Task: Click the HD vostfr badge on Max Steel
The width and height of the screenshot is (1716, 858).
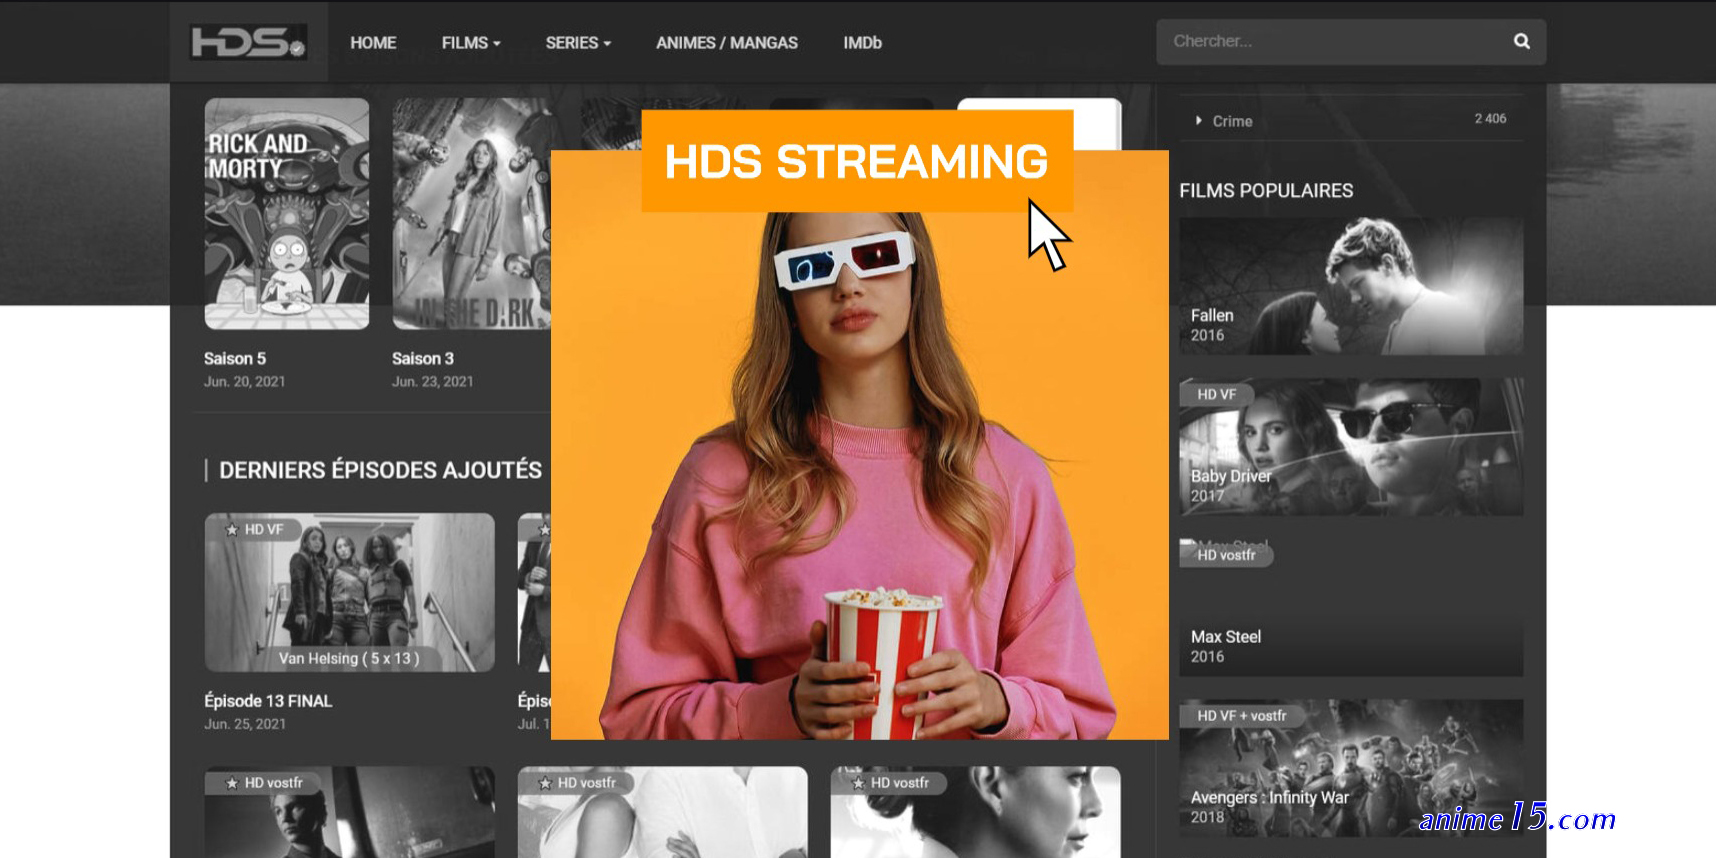Action: tap(1226, 555)
